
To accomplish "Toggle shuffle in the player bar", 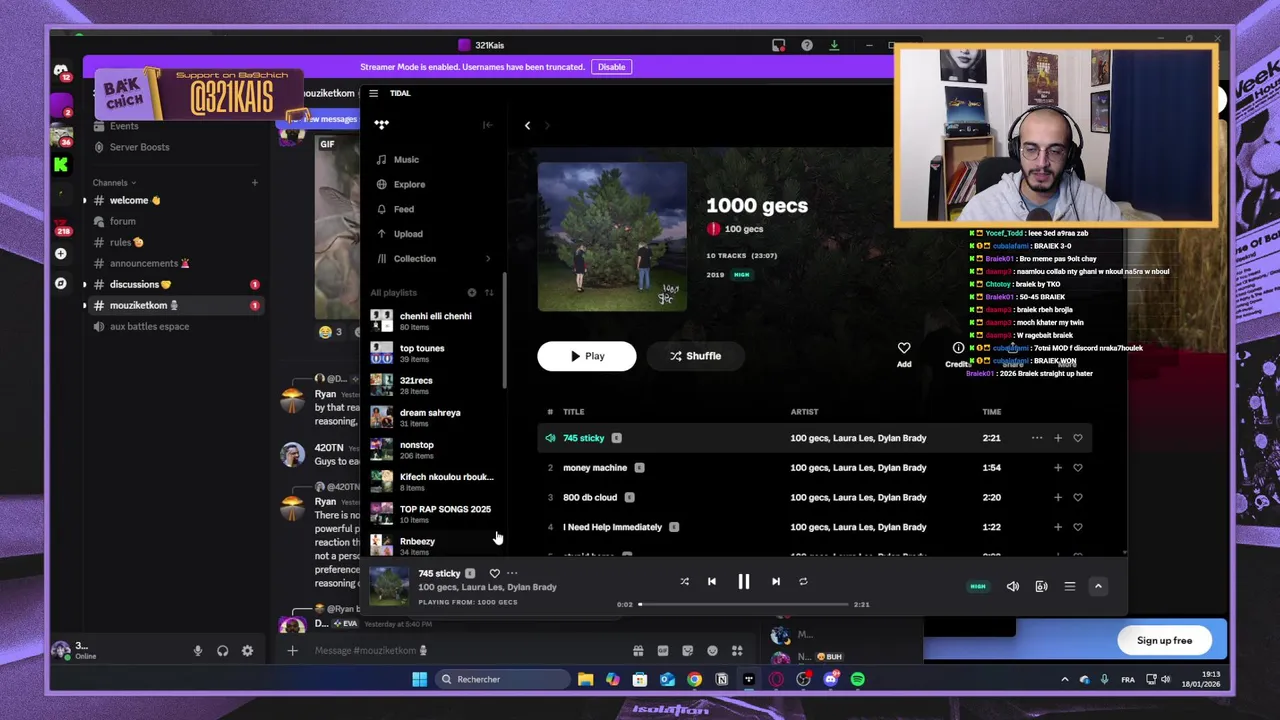I will click(x=684, y=582).
